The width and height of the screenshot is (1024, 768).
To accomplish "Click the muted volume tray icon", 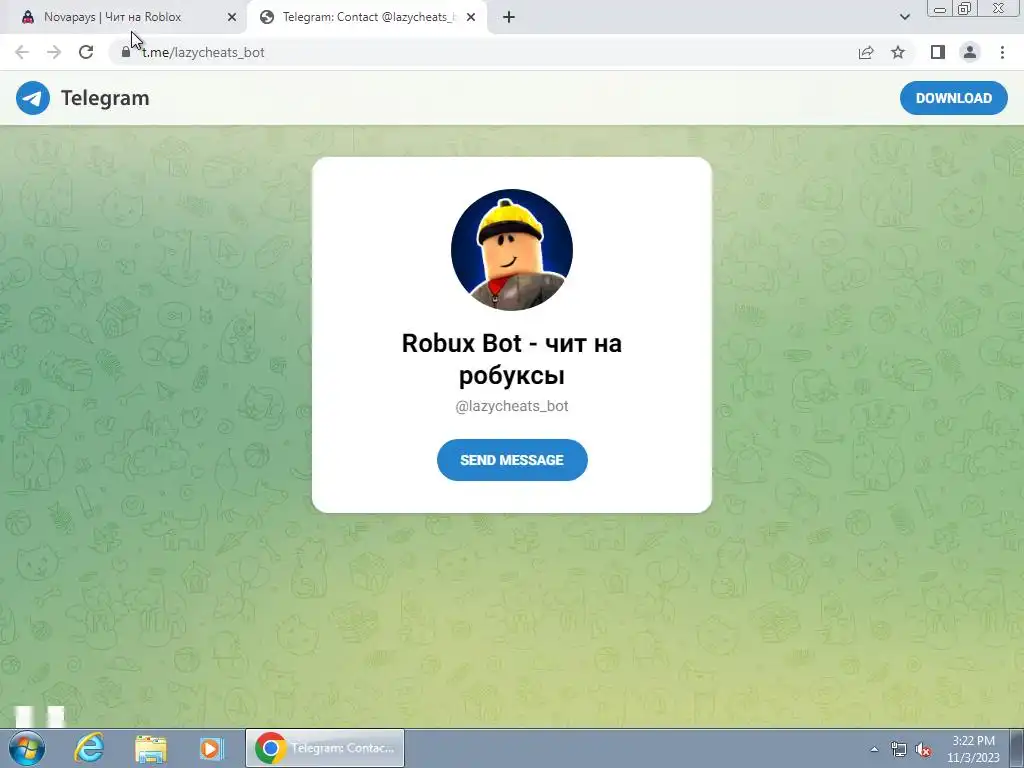I will 923,750.
